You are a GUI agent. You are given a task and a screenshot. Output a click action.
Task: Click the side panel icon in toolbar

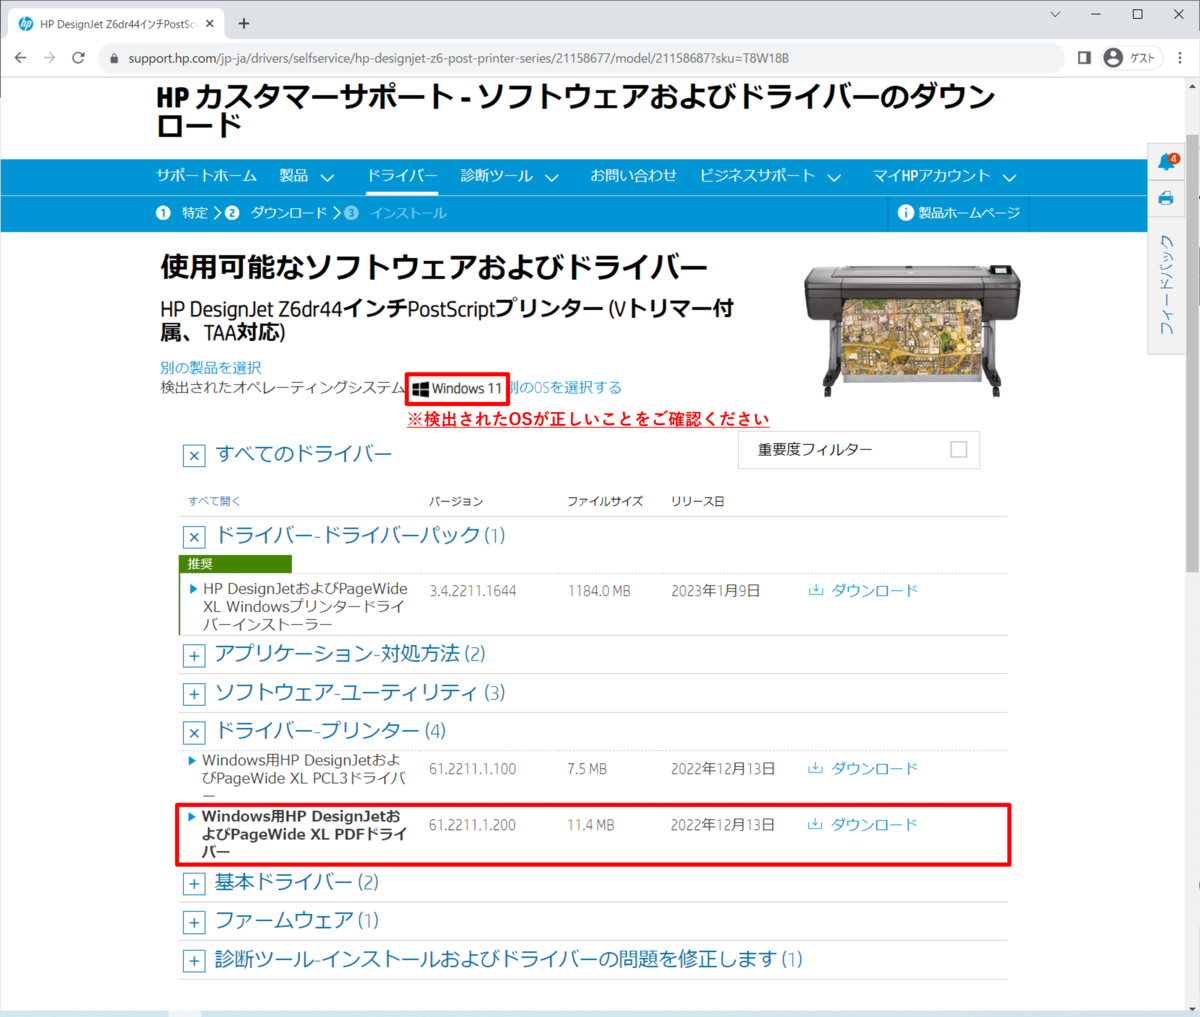click(x=1084, y=58)
